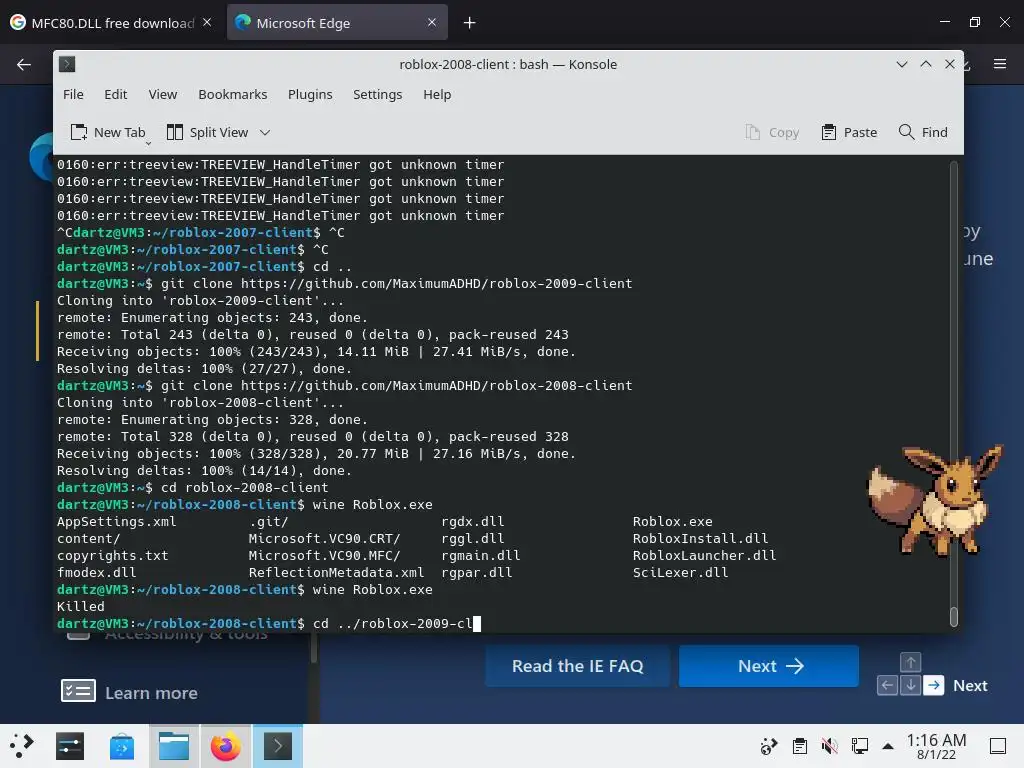Screen dimensions: 1024x768
Task: Open the clock showing 1:16 AM
Action: [x=936, y=746]
